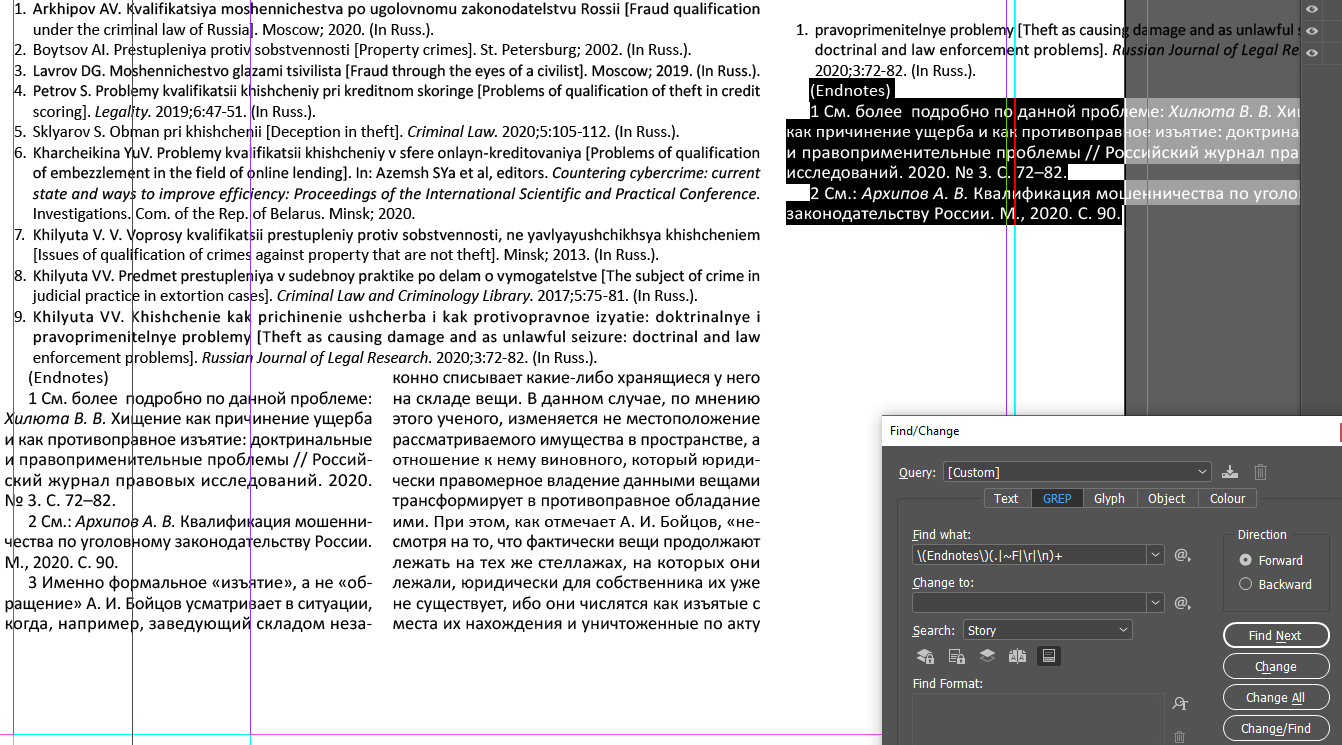The width and height of the screenshot is (1342, 745).
Task: Click Specify attributes to find icon
Action: click(x=1180, y=704)
